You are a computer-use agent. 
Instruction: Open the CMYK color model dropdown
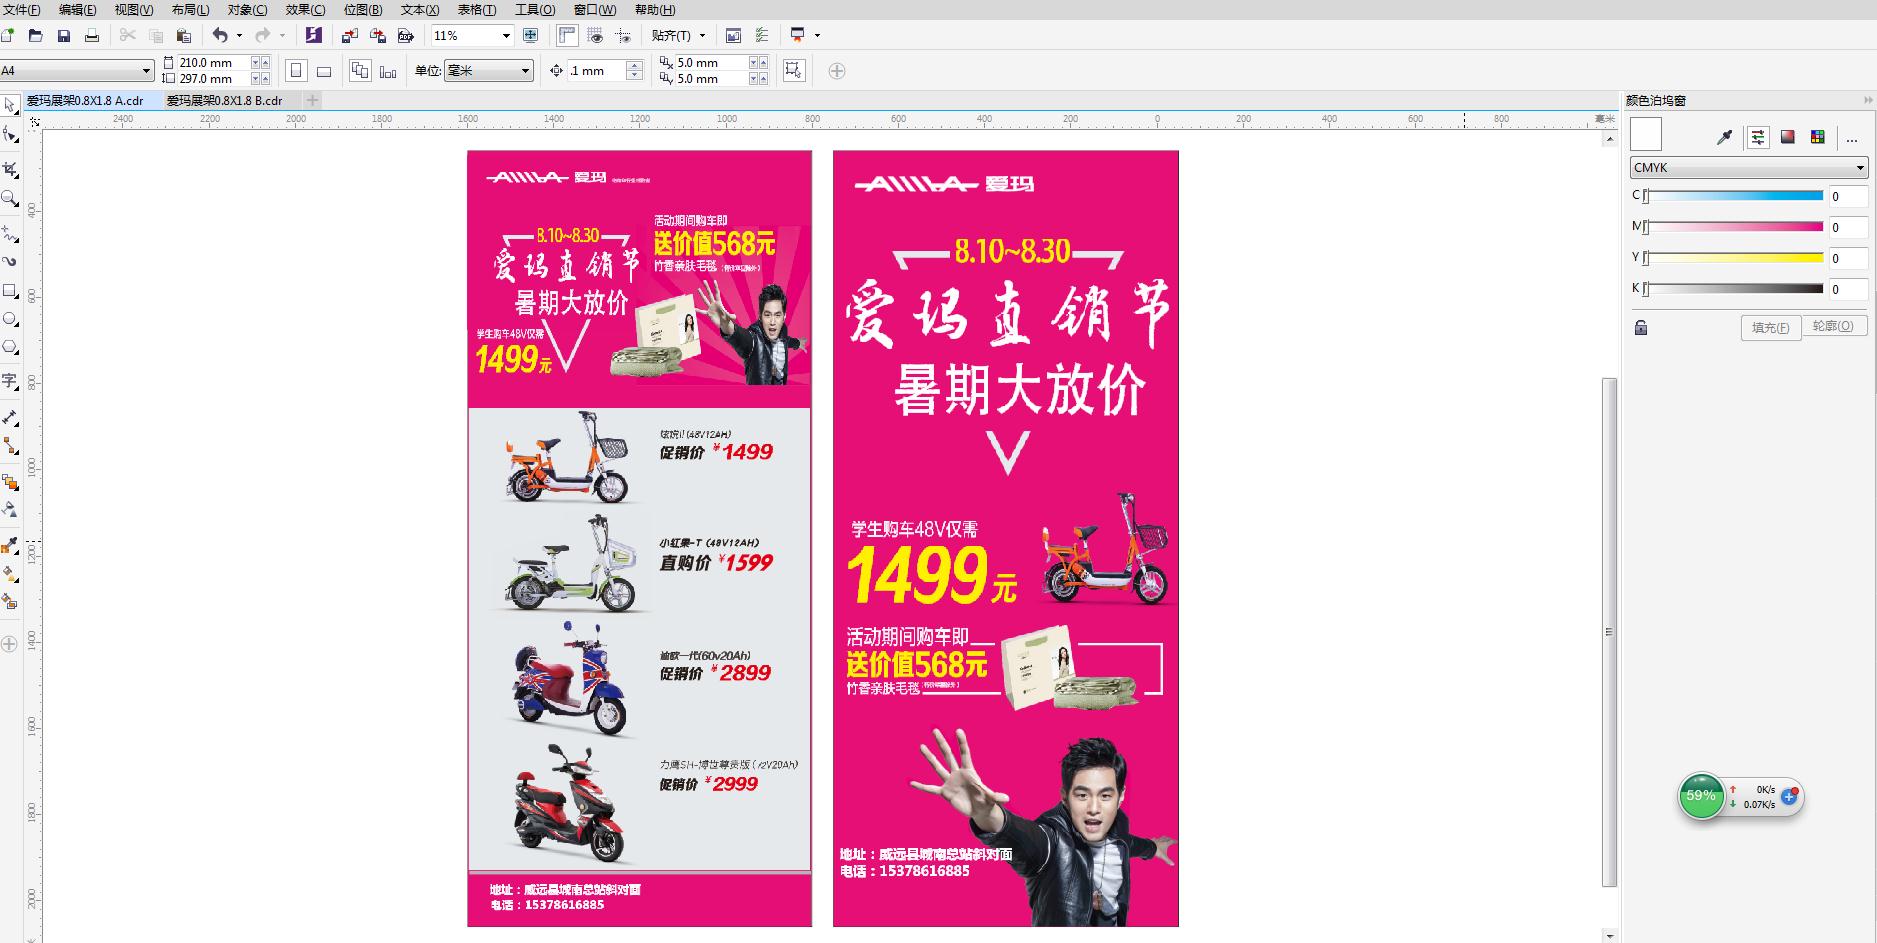1749,168
